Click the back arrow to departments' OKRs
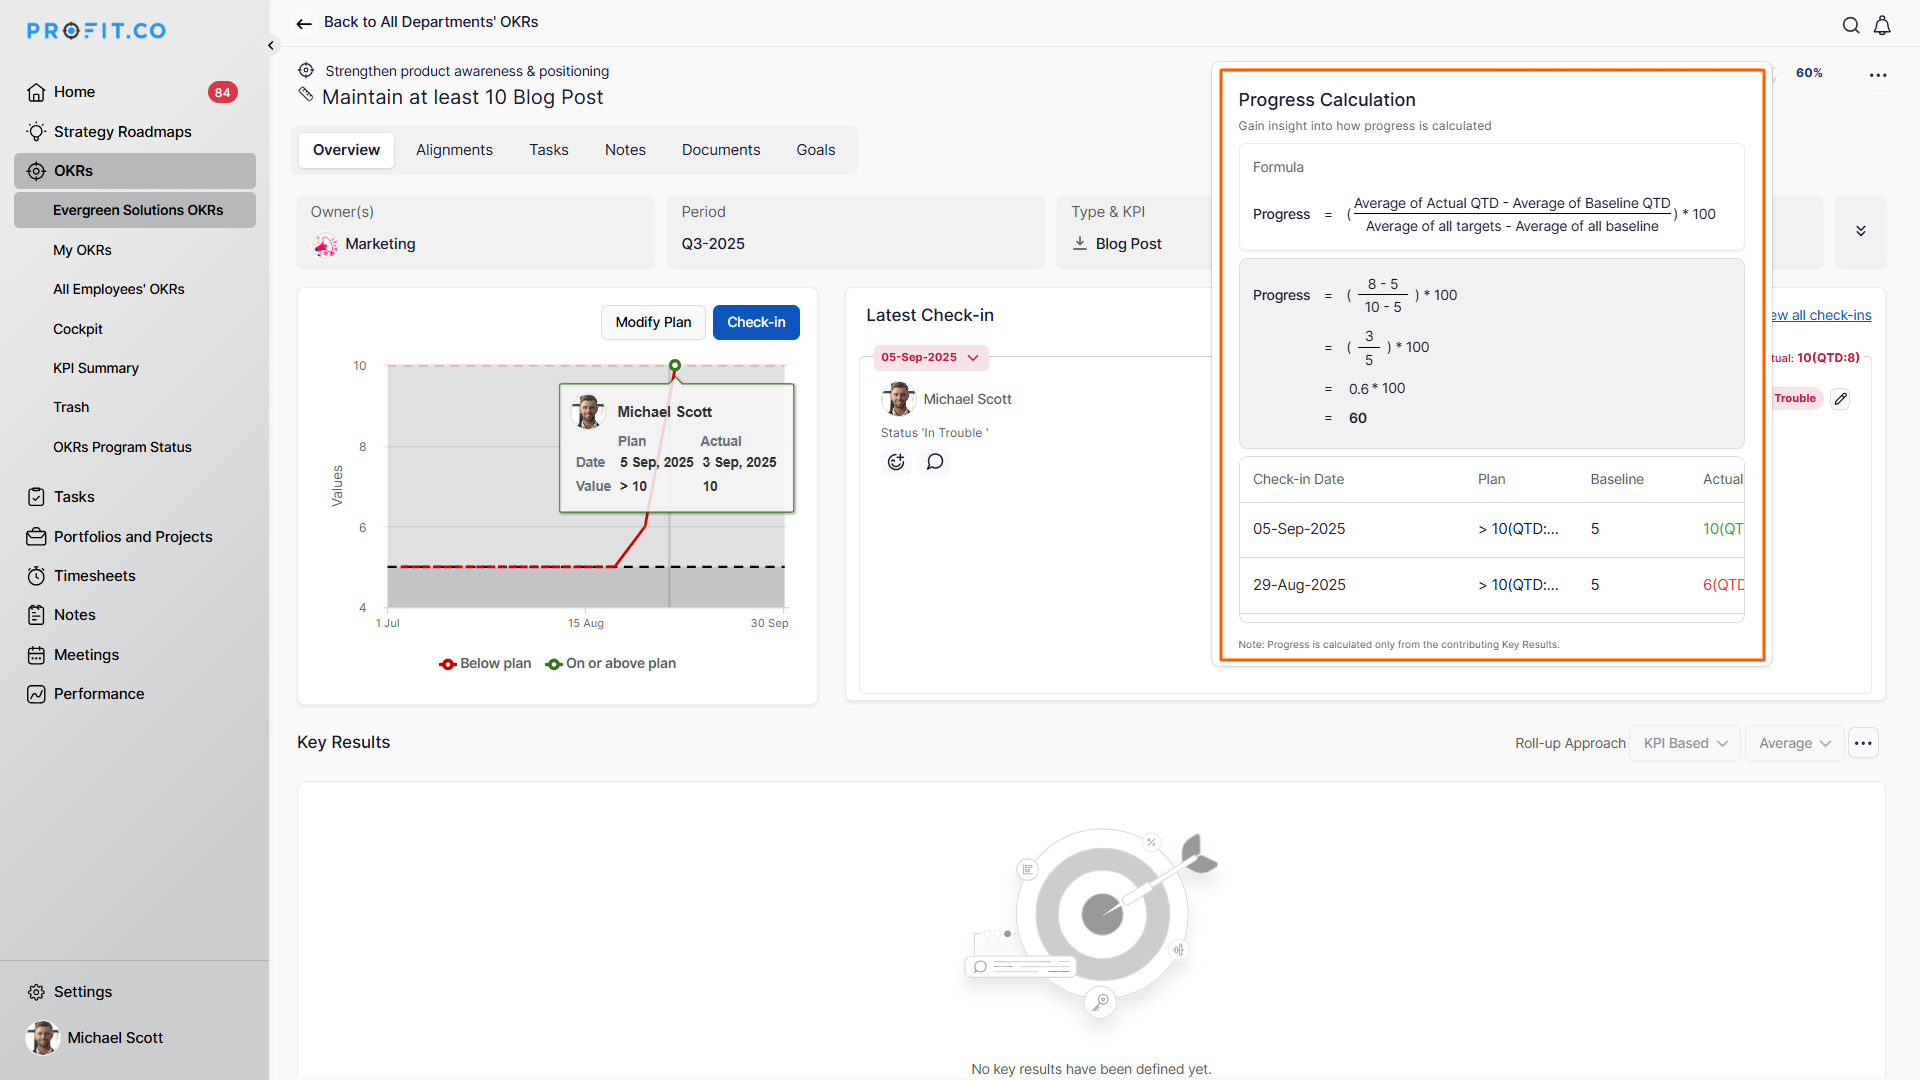 coord(304,23)
